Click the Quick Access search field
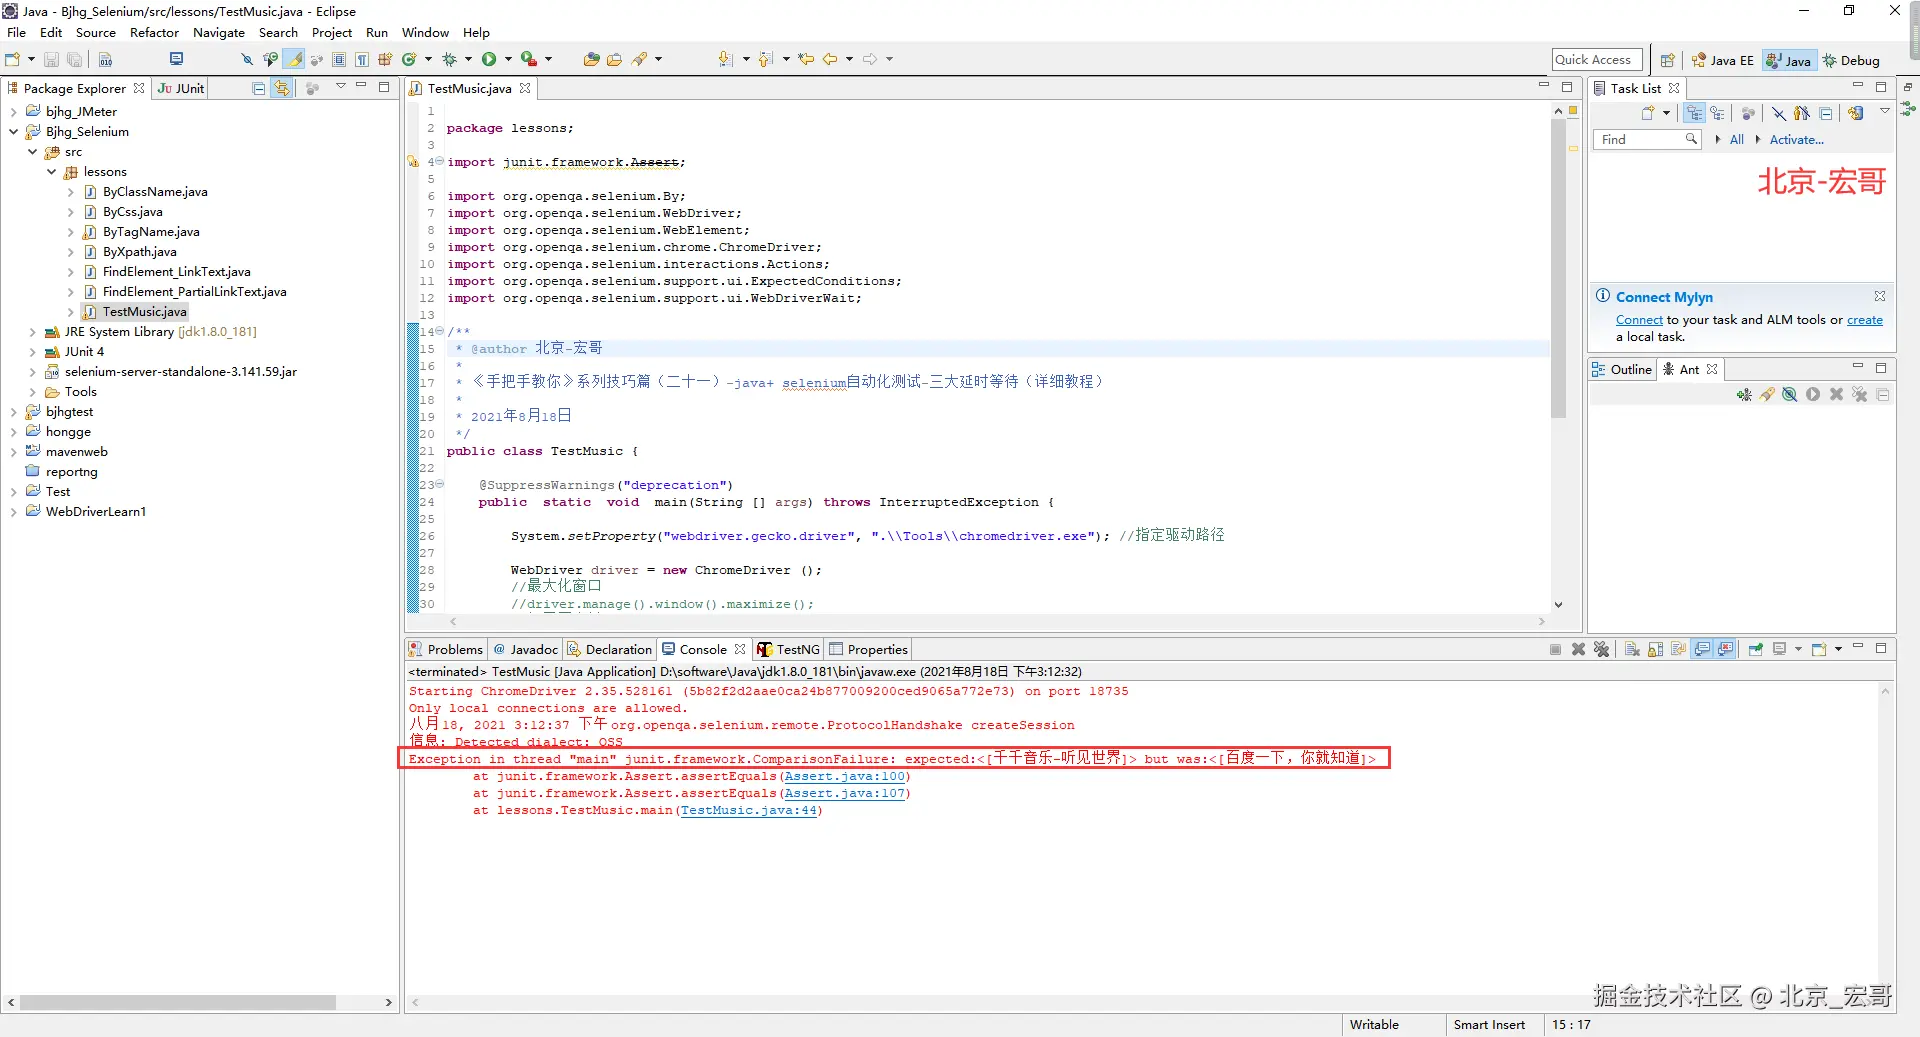The width and height of the screenshot is (1920, 1037). (1596, 60)
